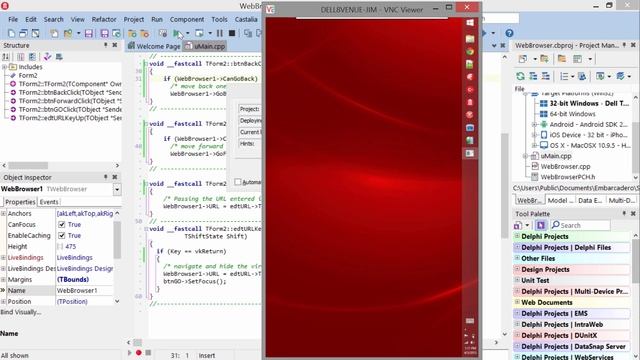Select WebBrowser.cpp in Project Manager
Viewport: 640px width, 360px height.
(x=565, y=167)
